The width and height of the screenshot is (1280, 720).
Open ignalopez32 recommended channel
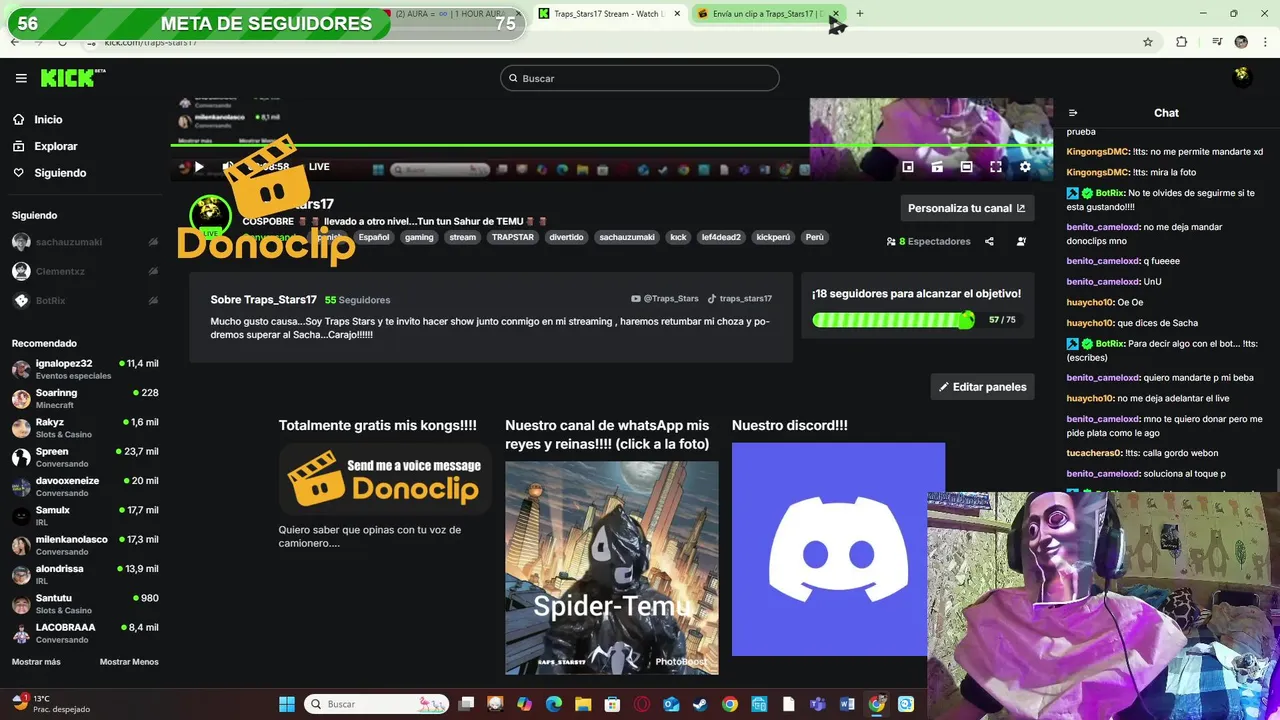(x=85, y=369)
